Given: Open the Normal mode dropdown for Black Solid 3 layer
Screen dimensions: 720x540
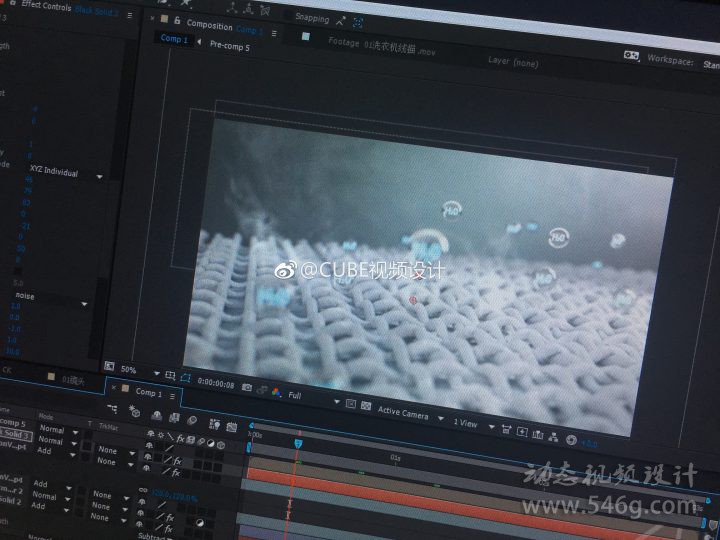Looking at the screenshot, I should 57,441.
